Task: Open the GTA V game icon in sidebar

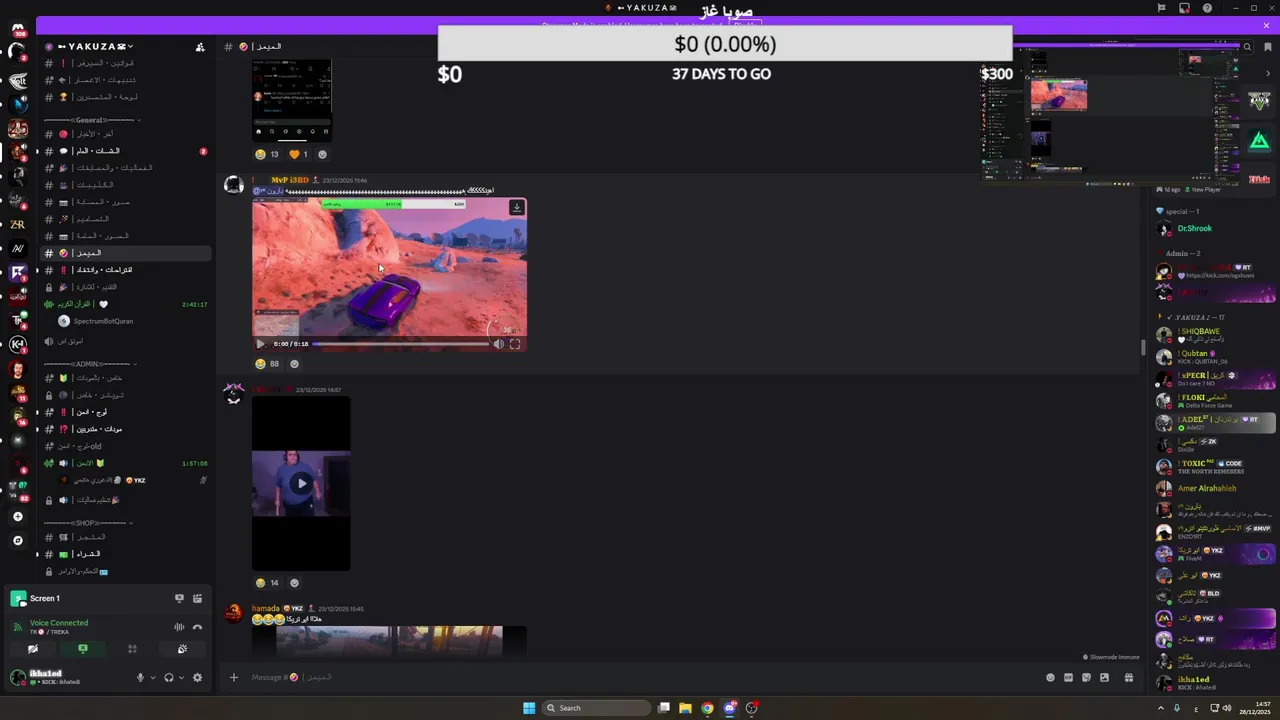Action: [1259, 102]
